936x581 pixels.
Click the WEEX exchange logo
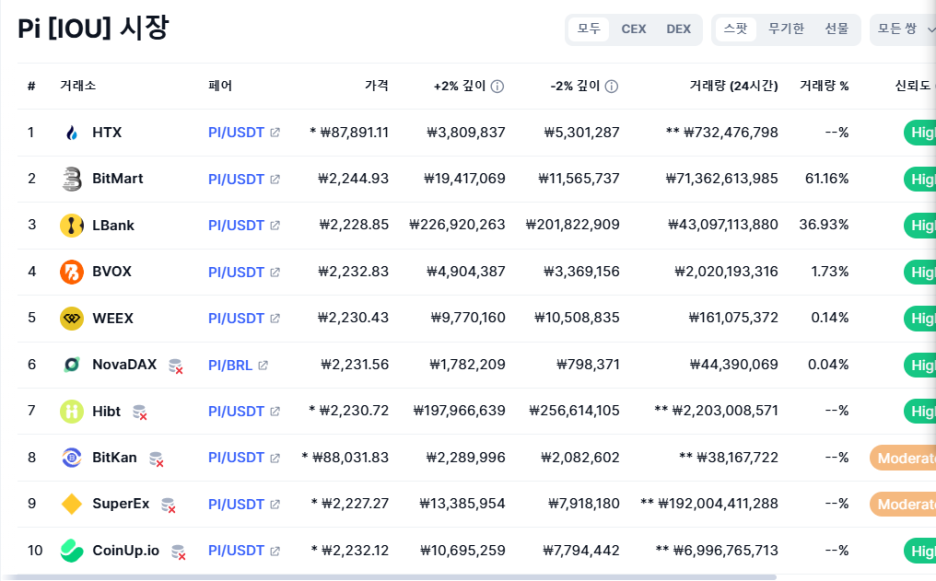click(x=72, y=318)
